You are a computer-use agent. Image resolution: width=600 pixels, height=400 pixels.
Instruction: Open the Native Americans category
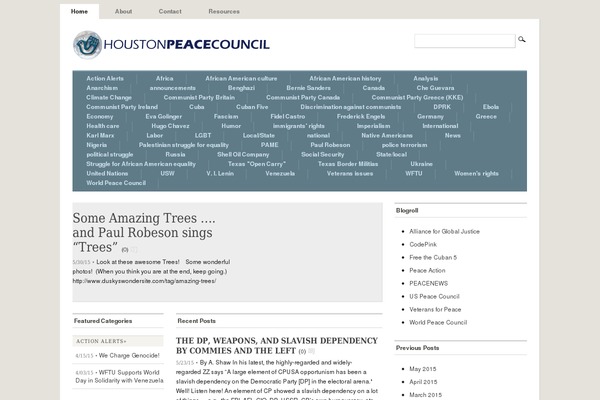pos(387,136)
